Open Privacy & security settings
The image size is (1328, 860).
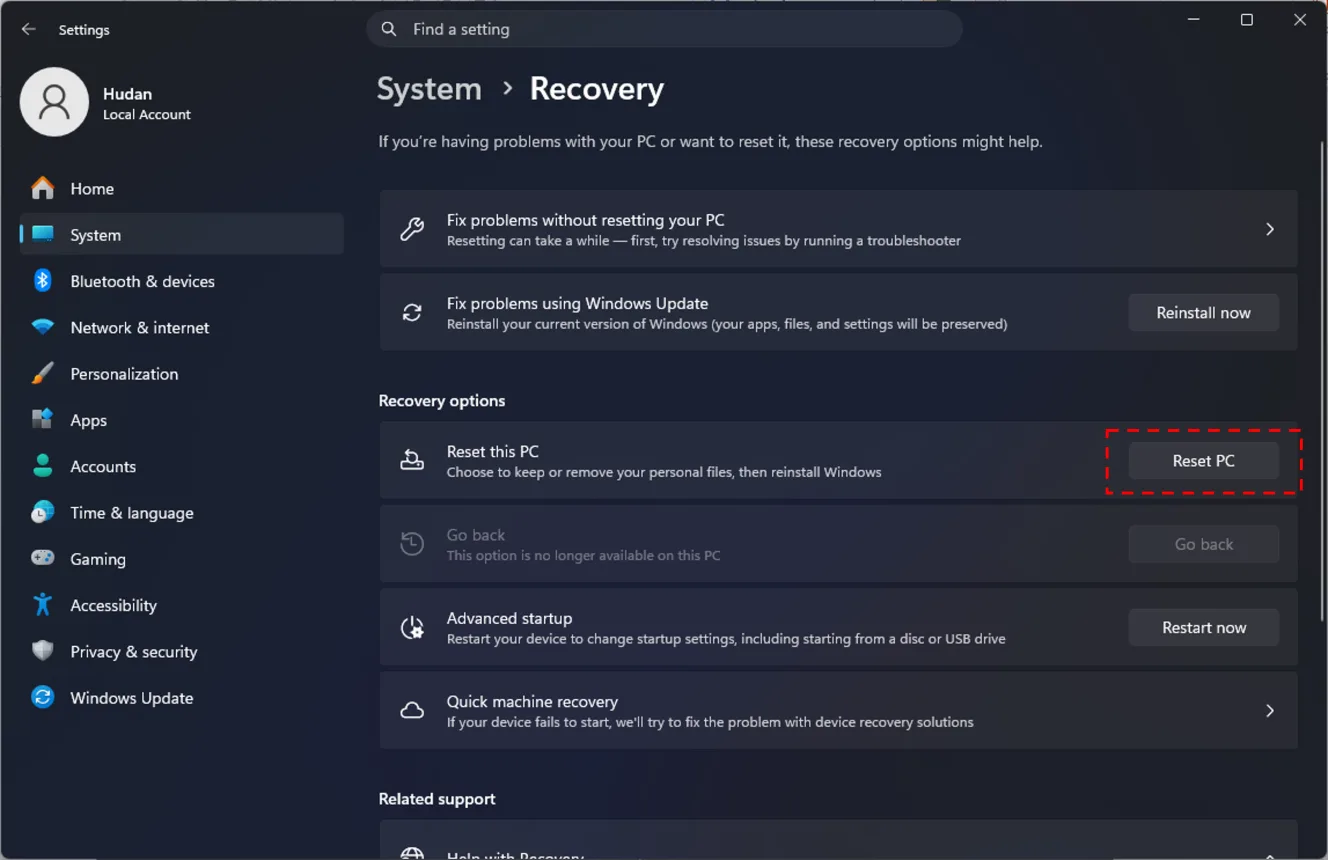click(182, 651)
